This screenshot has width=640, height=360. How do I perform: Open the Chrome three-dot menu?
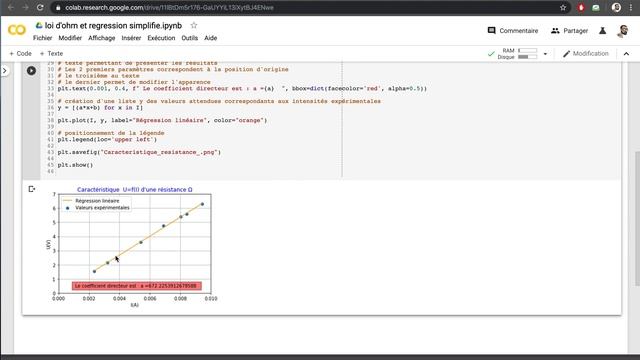tap(631, 7)
